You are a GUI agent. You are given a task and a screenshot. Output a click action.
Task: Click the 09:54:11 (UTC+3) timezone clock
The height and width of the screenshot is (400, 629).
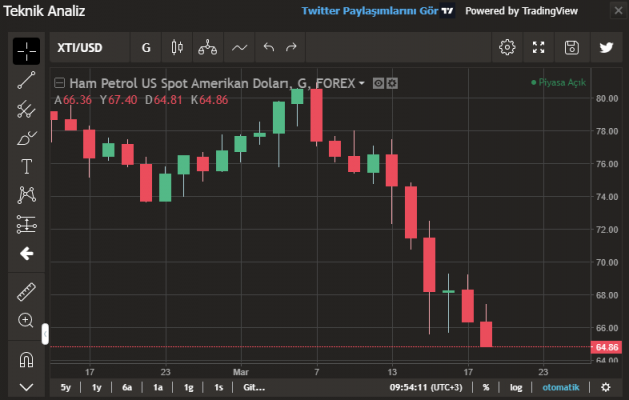click(x=426, y=388)
